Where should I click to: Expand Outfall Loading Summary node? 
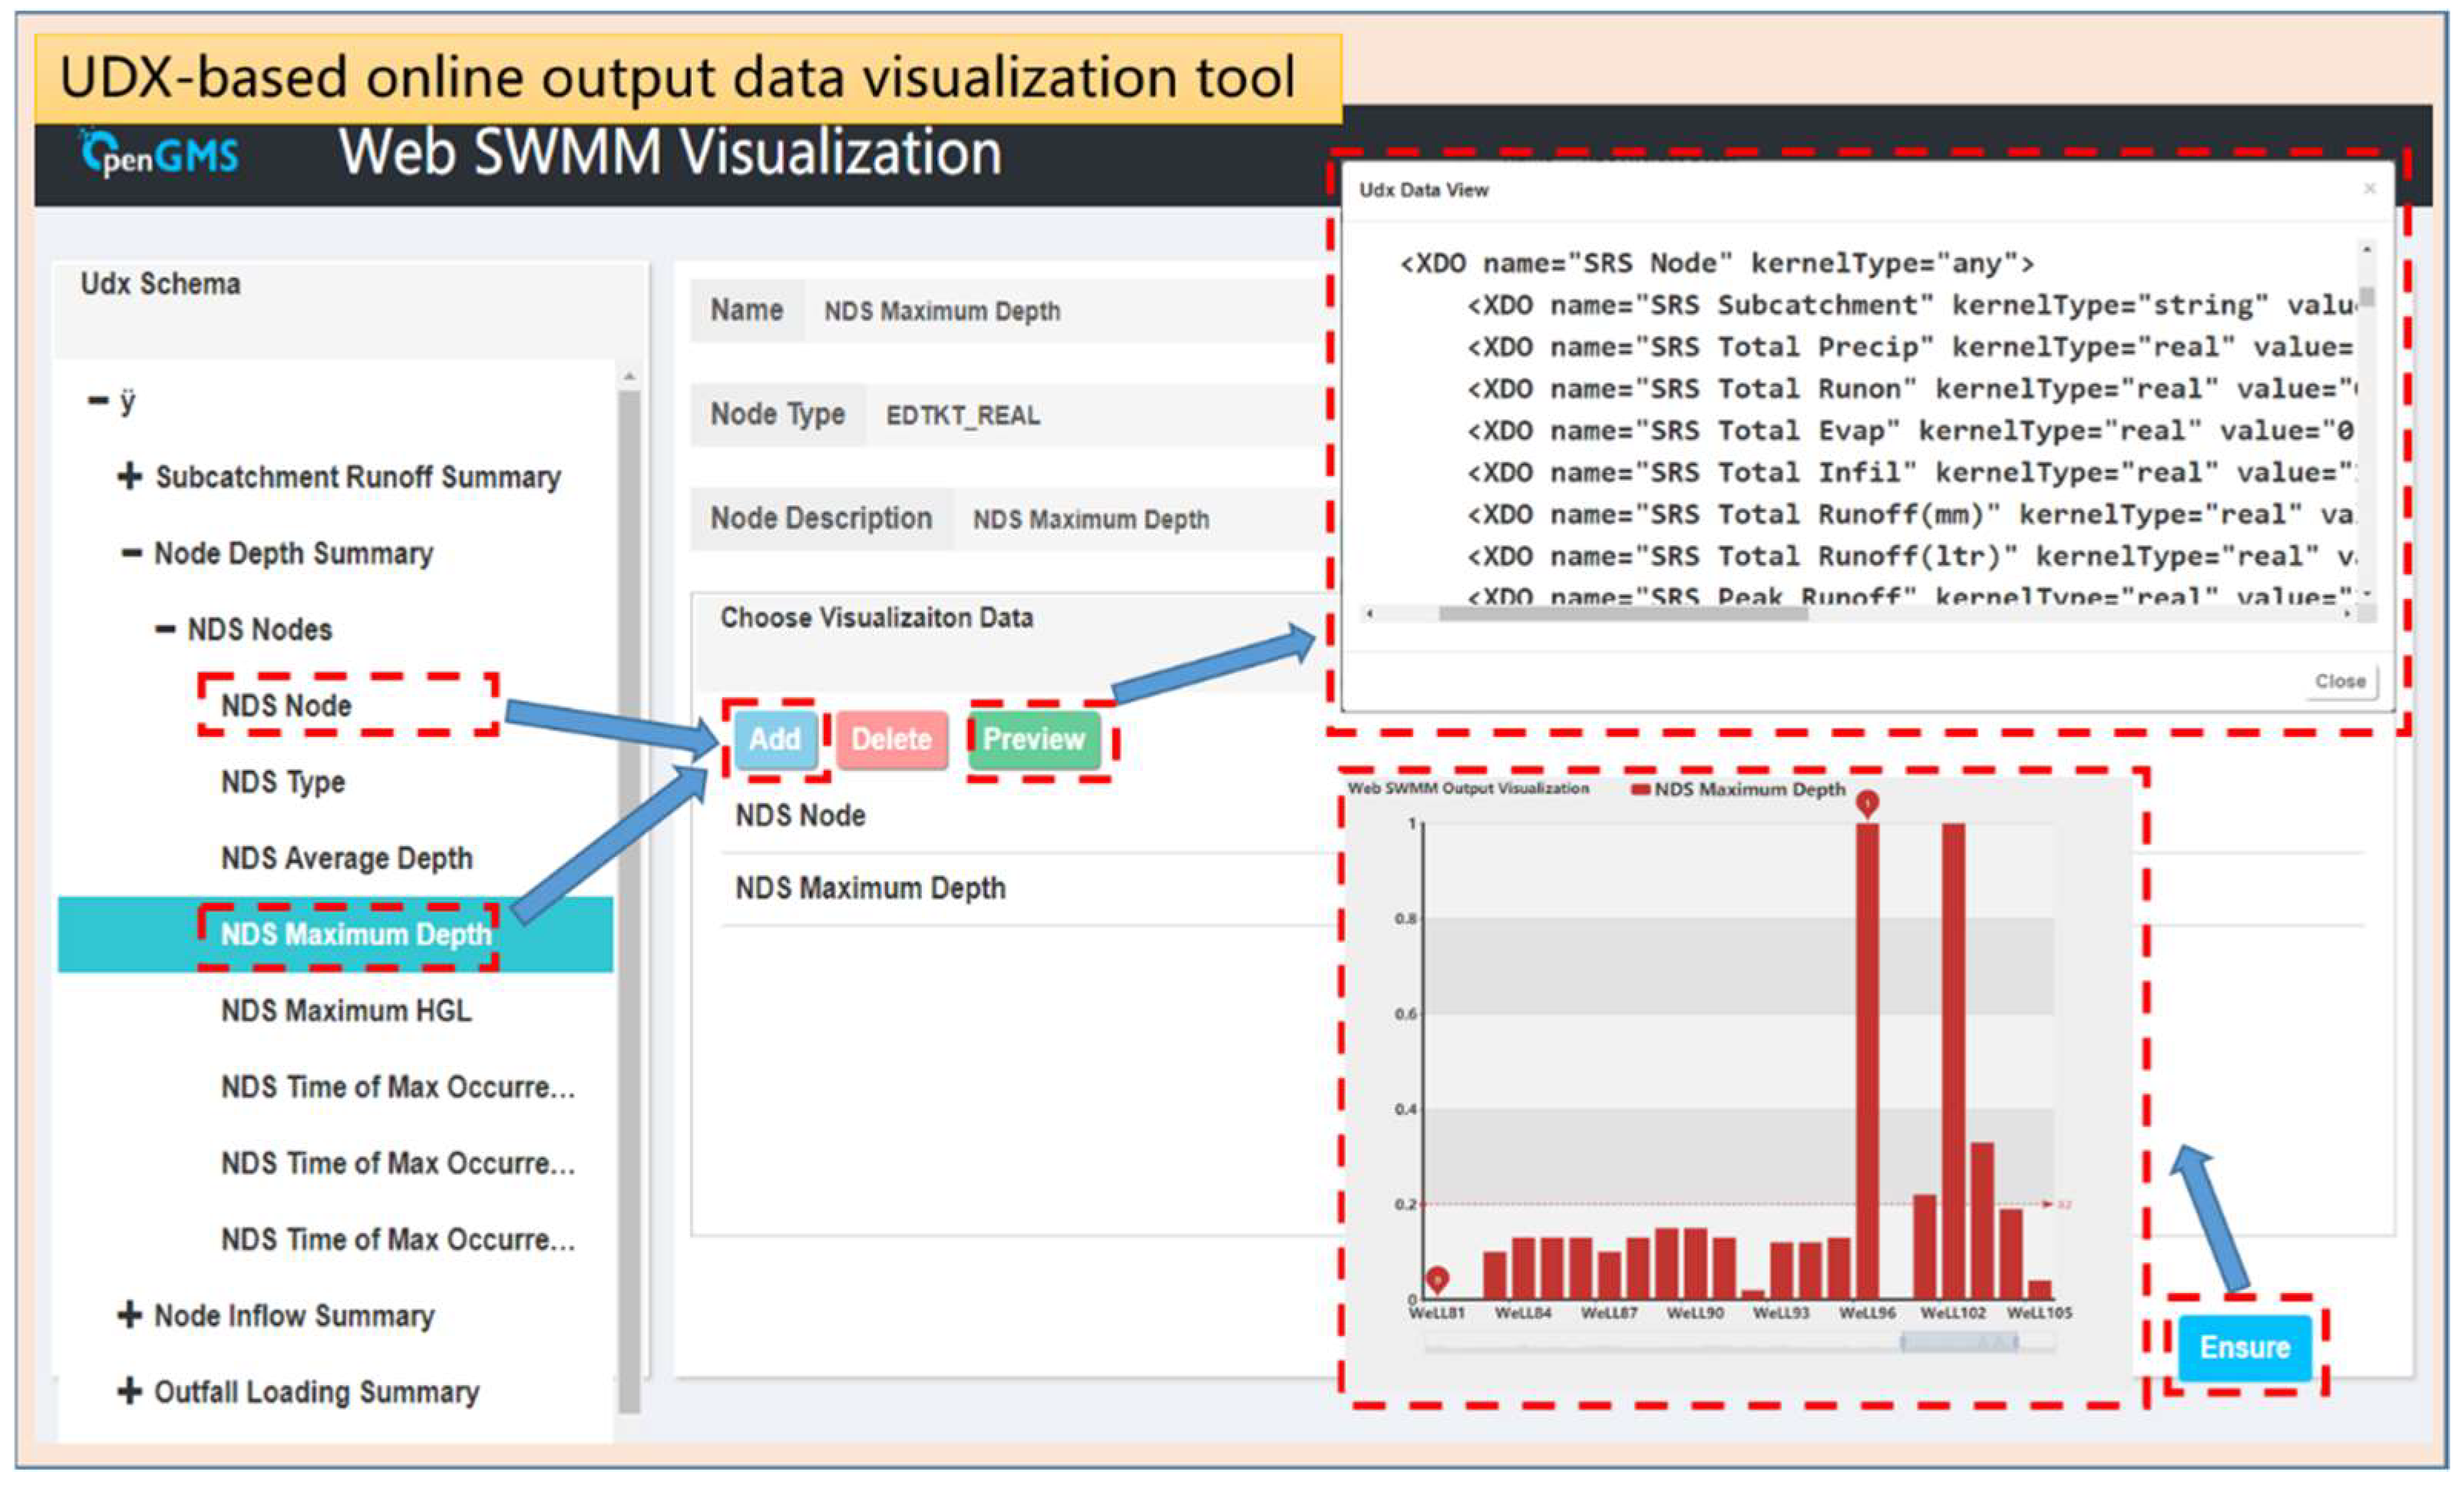point(129,1391)
